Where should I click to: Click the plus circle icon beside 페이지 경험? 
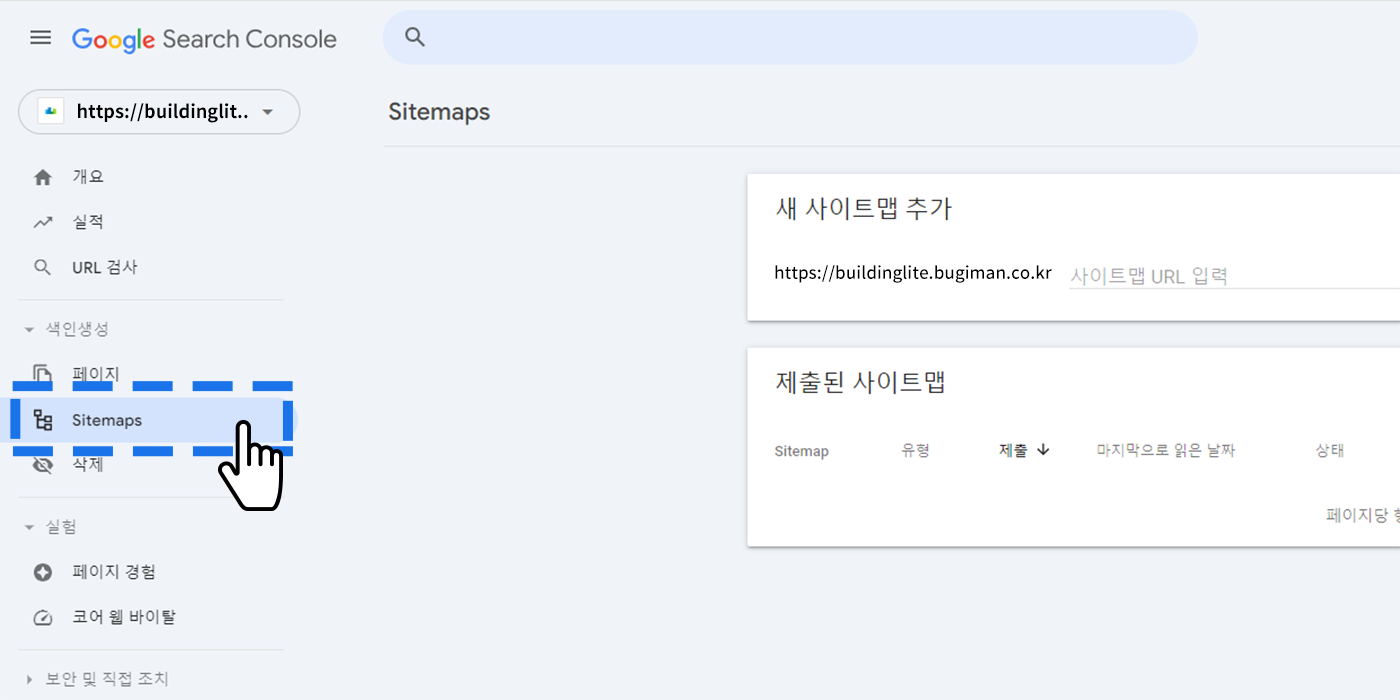pyautogui.click(x=42, y=573)
